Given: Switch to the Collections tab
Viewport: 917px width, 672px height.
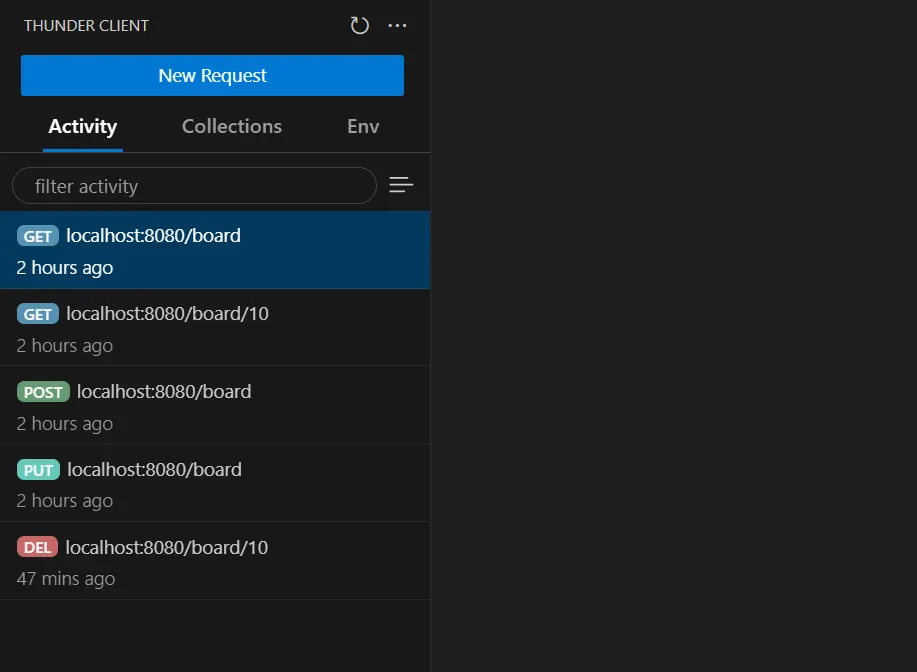Looking at the screenshot, I should [x=232, y=127].
